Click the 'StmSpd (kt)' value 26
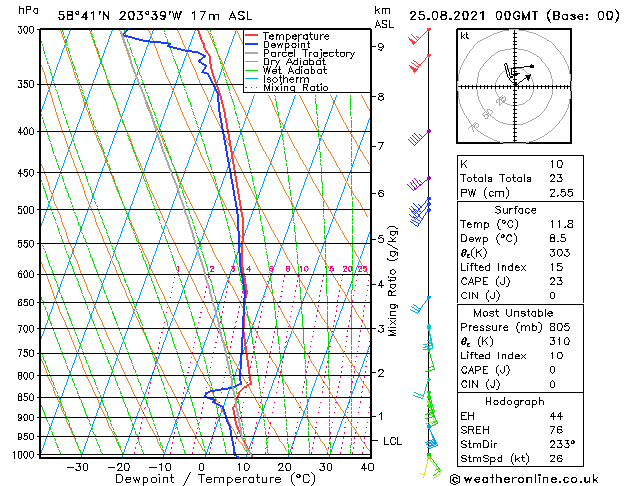The width and height of the screenshot is (629, 486). (x=556, y=459)
